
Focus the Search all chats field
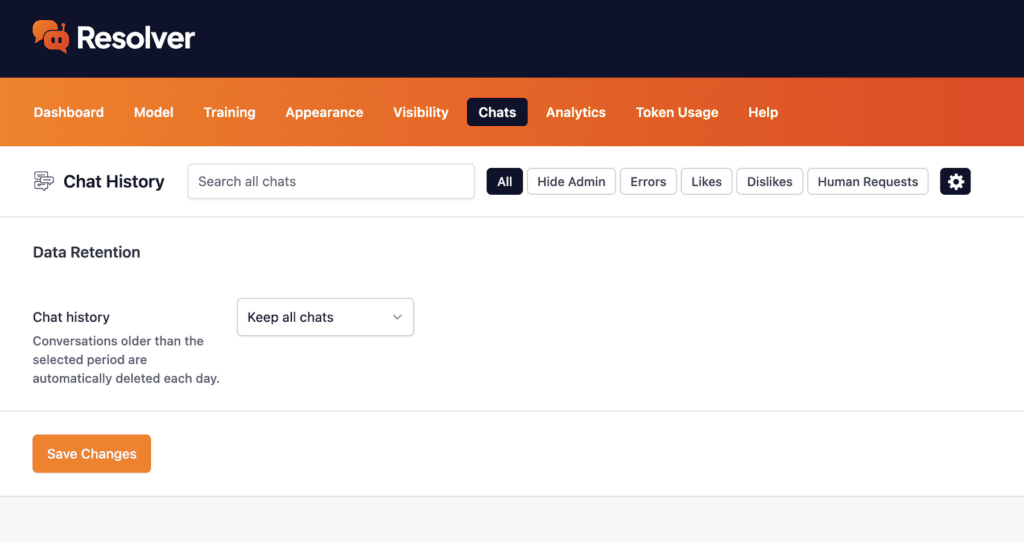coord(330,182)
